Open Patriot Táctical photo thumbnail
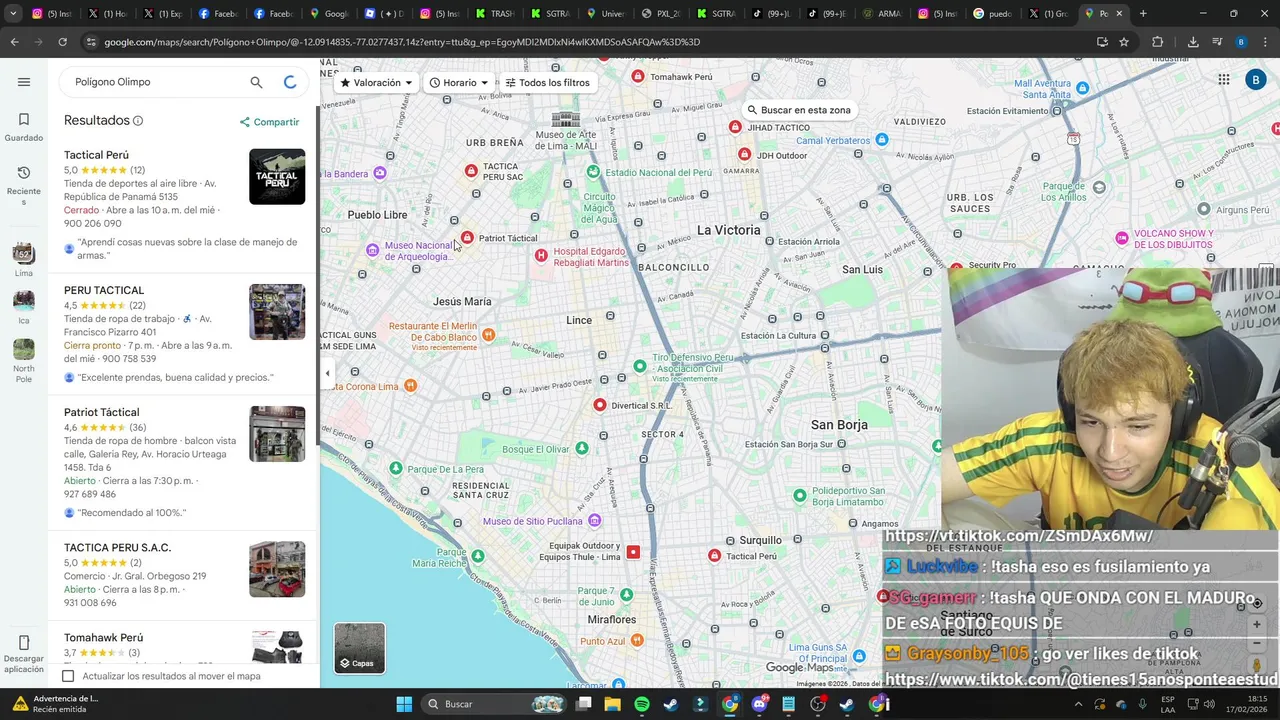 (277, 434)
